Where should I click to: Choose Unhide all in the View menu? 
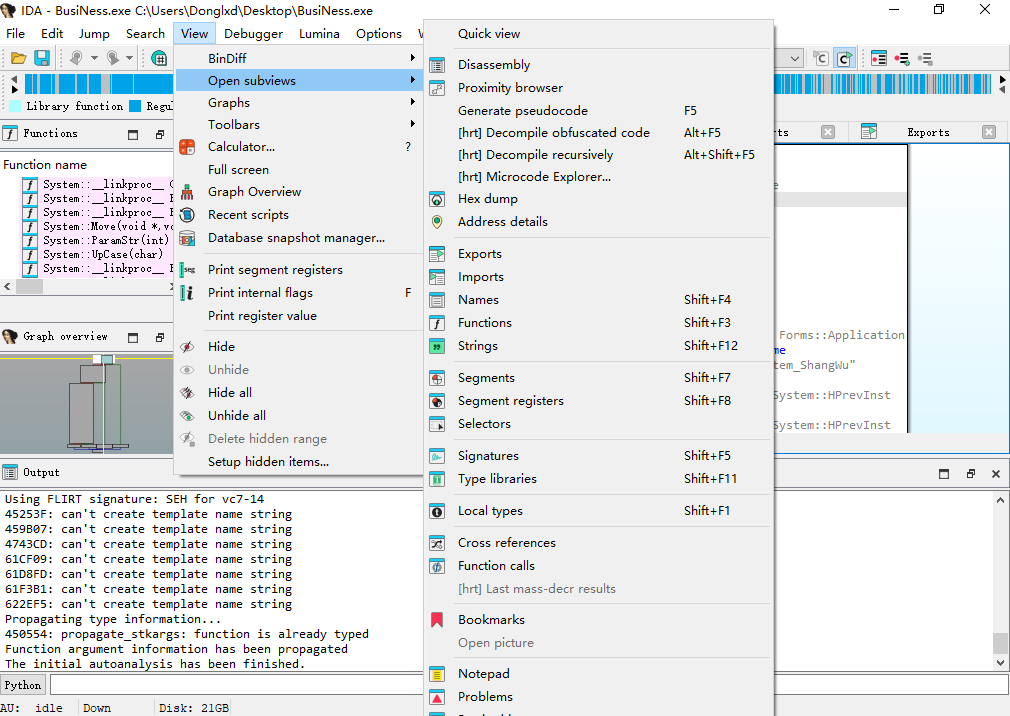pyautogui.click(x=236, y=416)
